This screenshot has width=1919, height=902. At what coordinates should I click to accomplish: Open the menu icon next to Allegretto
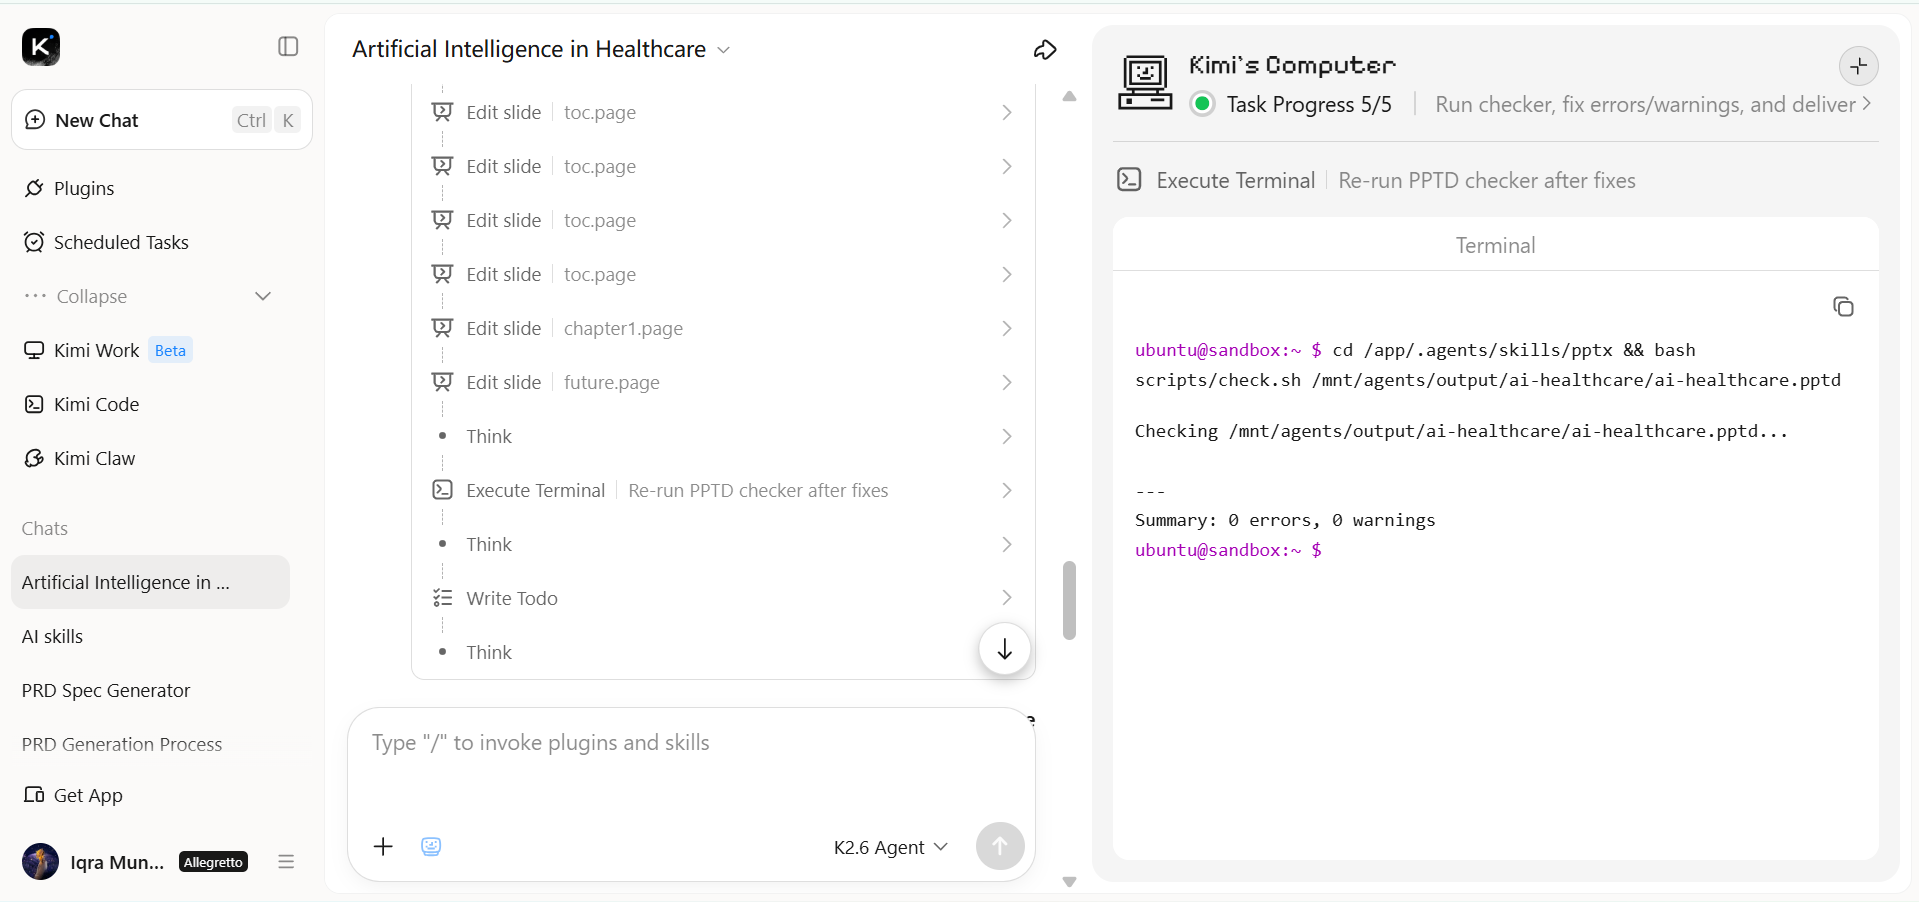[x=286, y=862]
